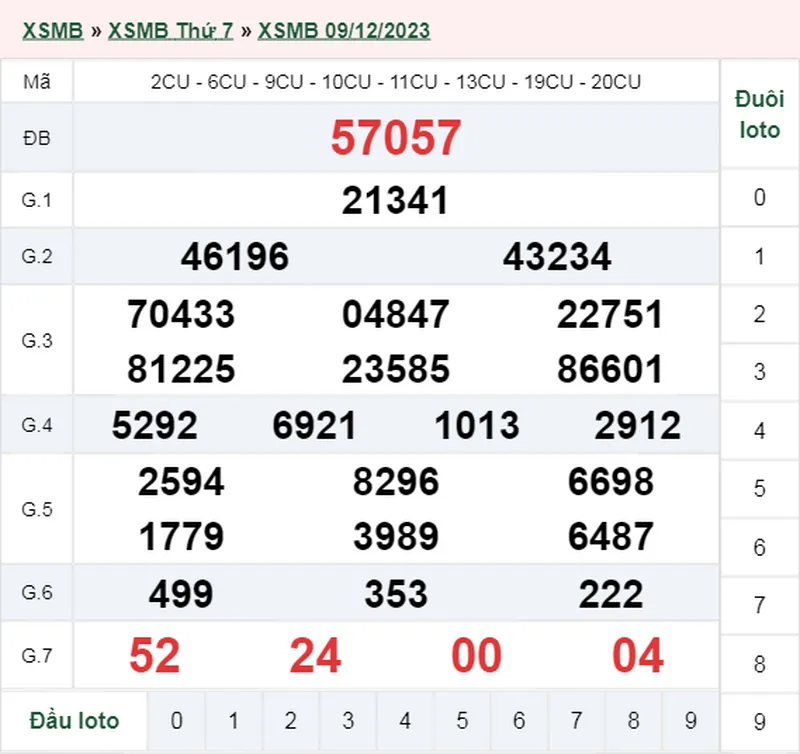
Task: Click the special prize number 57057
Action: (396, 137)
